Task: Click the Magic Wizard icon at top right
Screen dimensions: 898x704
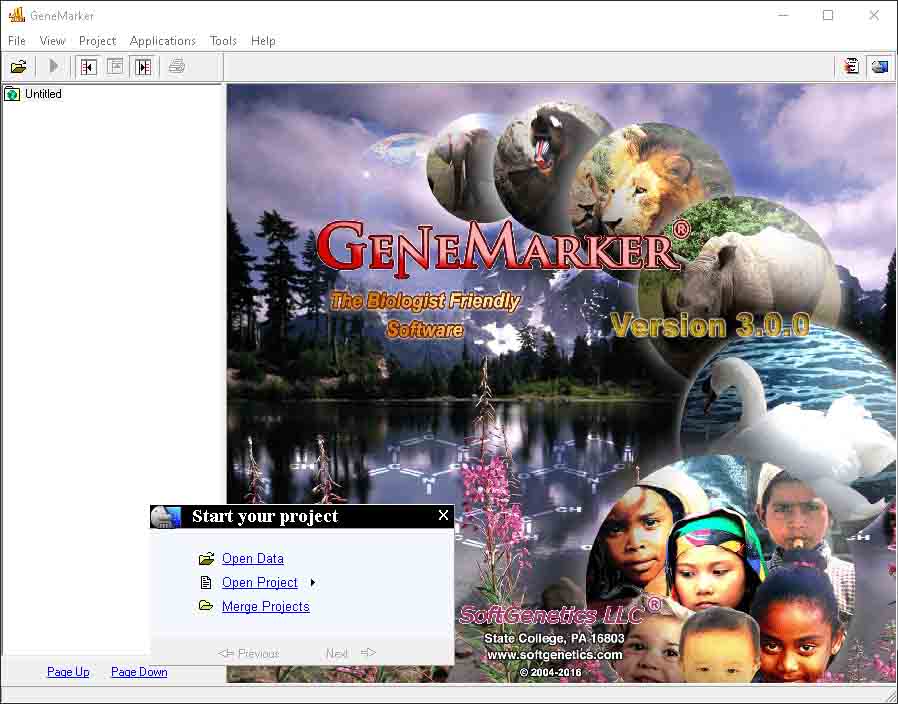Action: pos(880,66)
